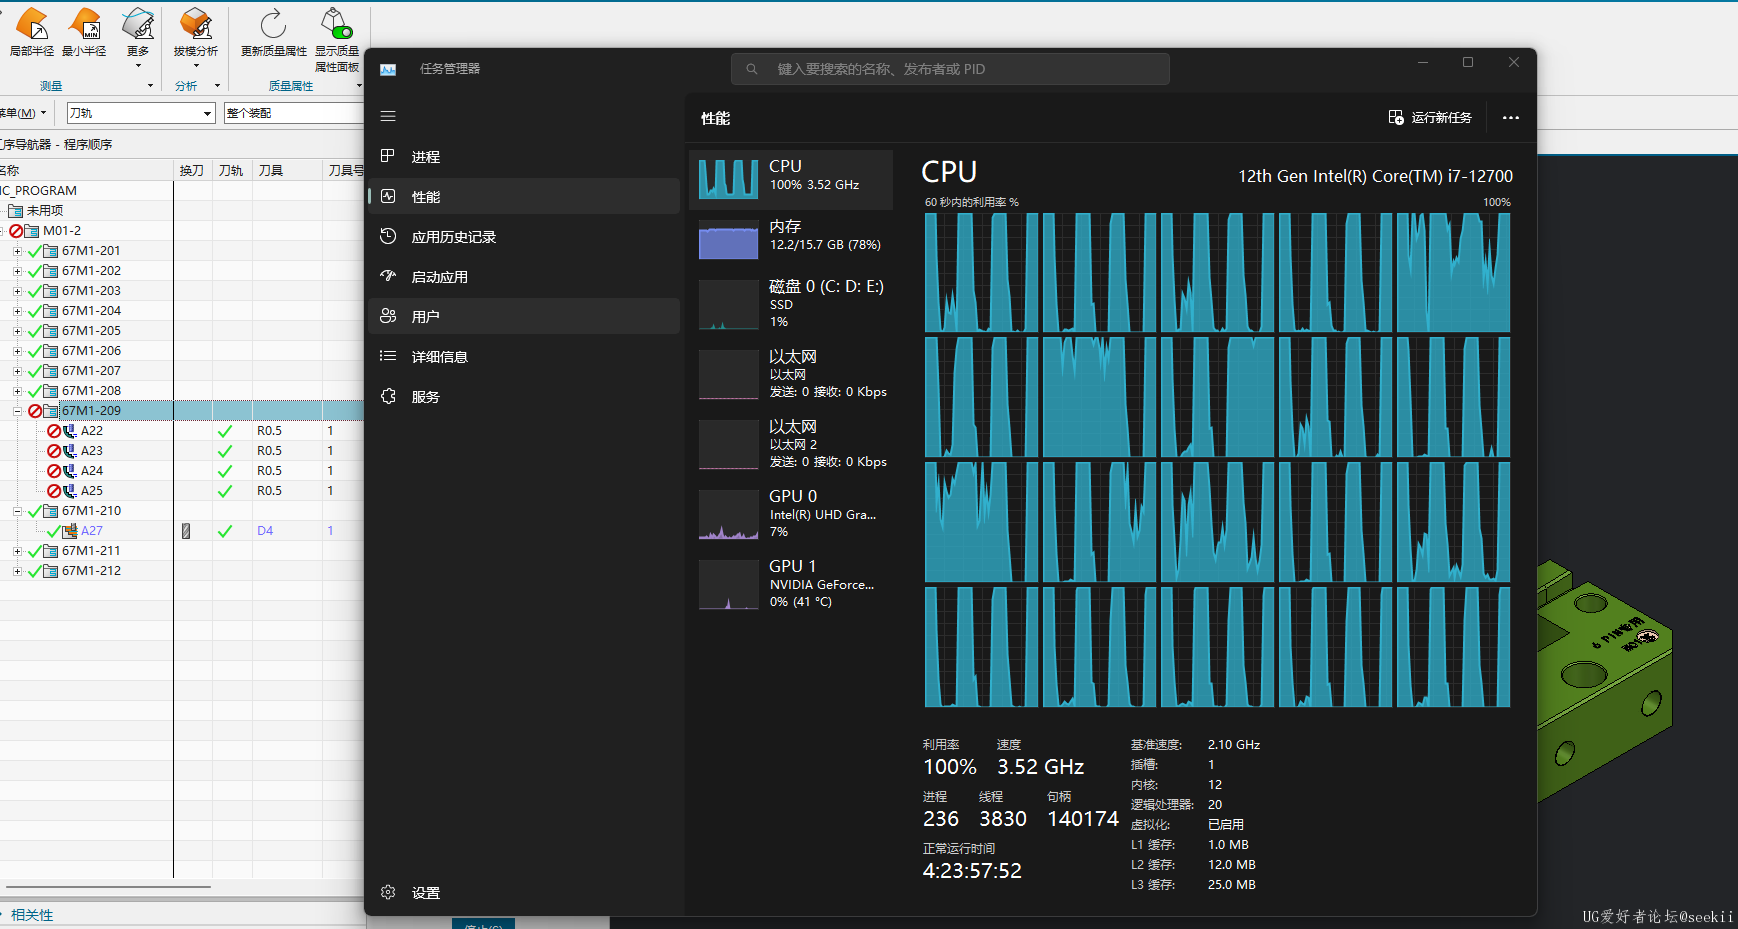Click the 刀轨 column header

(232, 171)
